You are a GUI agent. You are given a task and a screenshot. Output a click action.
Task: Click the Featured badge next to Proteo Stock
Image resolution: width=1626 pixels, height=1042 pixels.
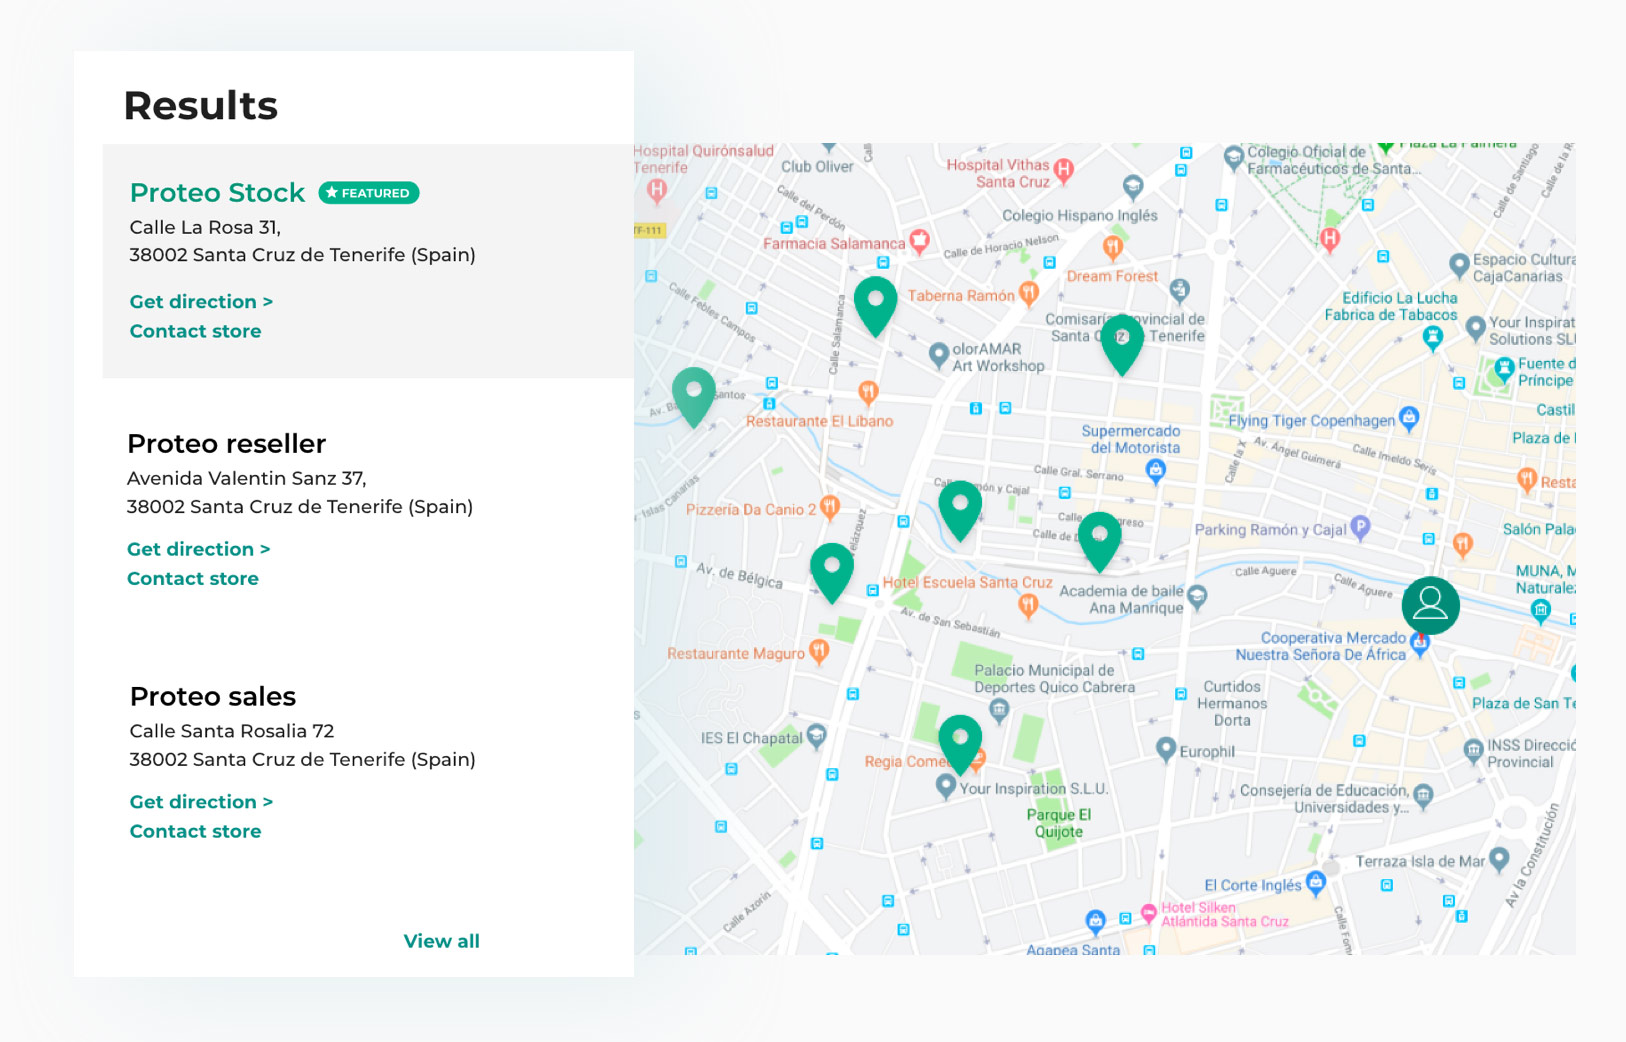(369, 193)
